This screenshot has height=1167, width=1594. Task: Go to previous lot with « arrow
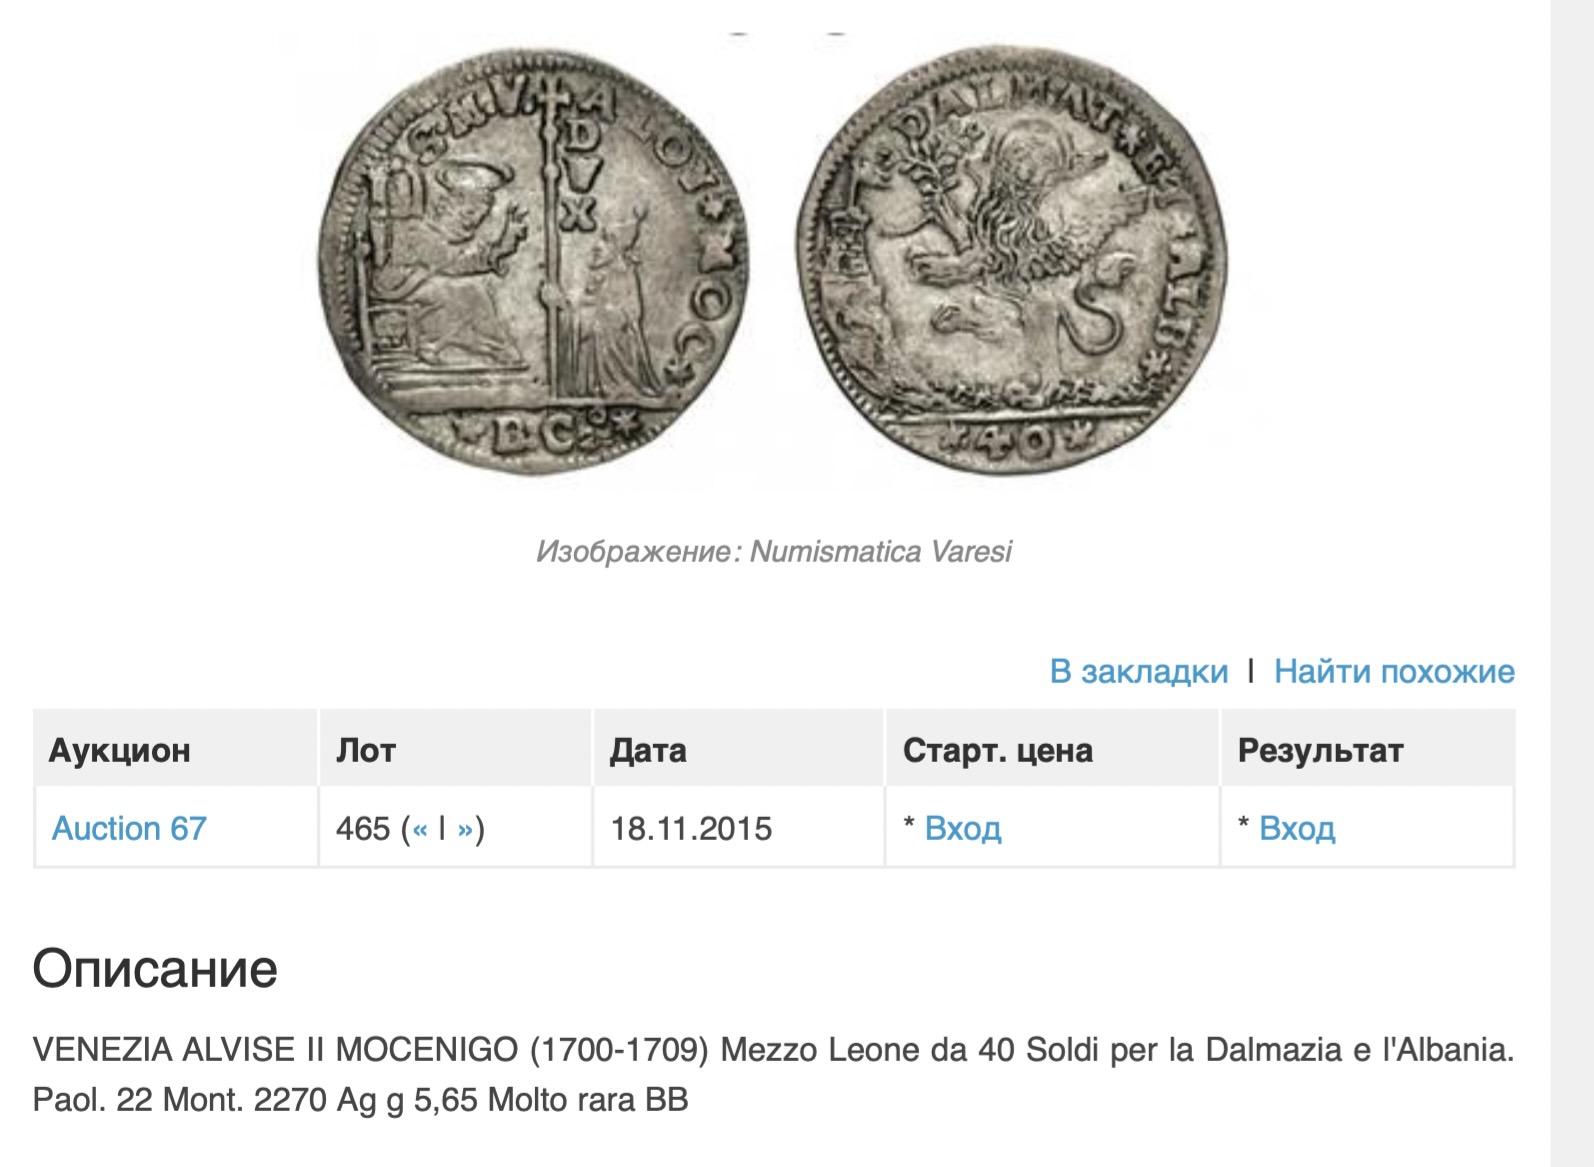(x=419, y=829)
